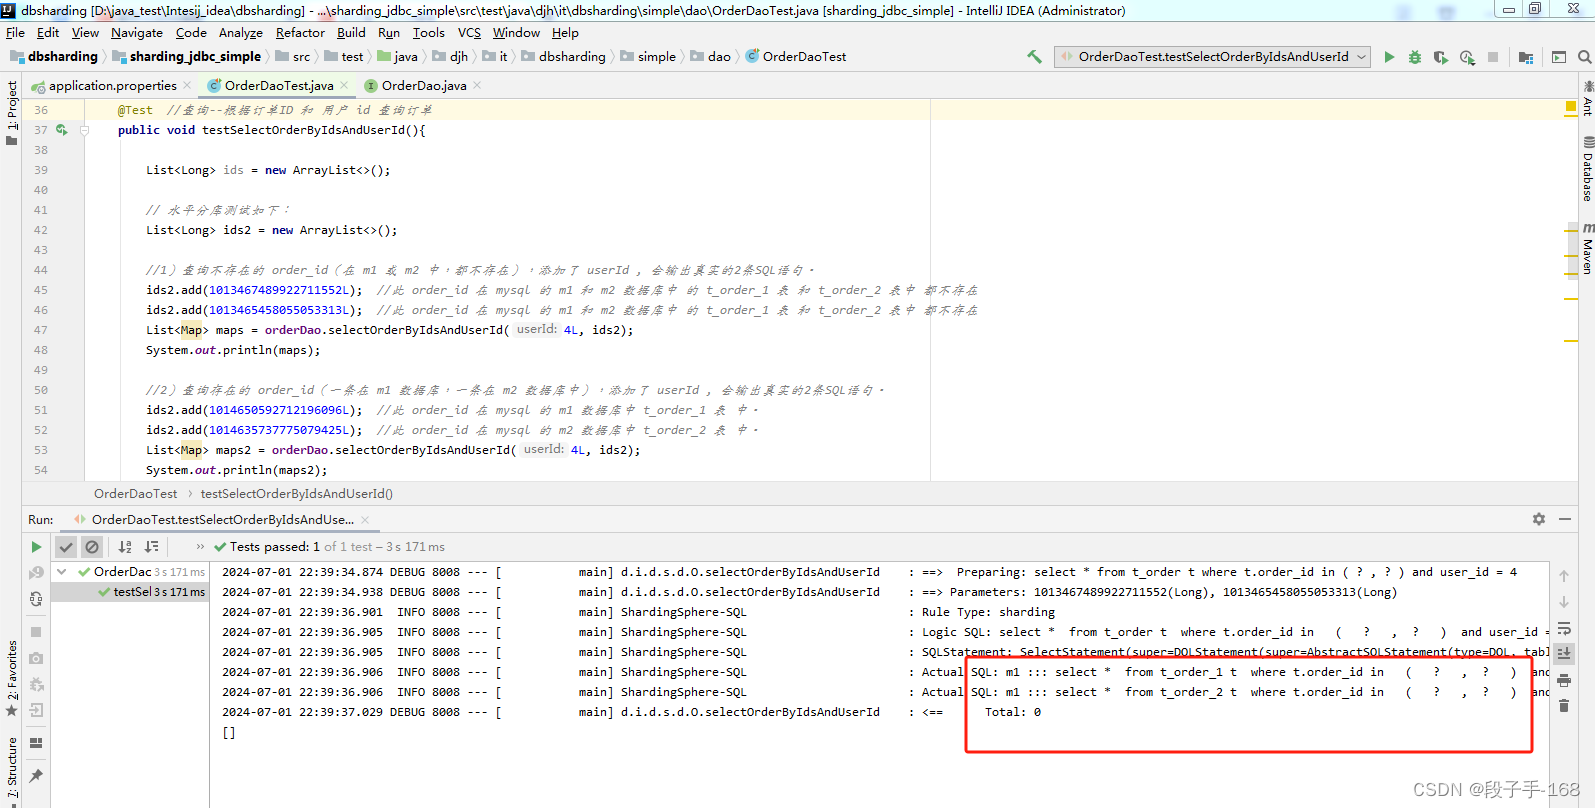Go up the stack trace in the console
This screenshot has width=1595, height=808.
click(1564, 576)
